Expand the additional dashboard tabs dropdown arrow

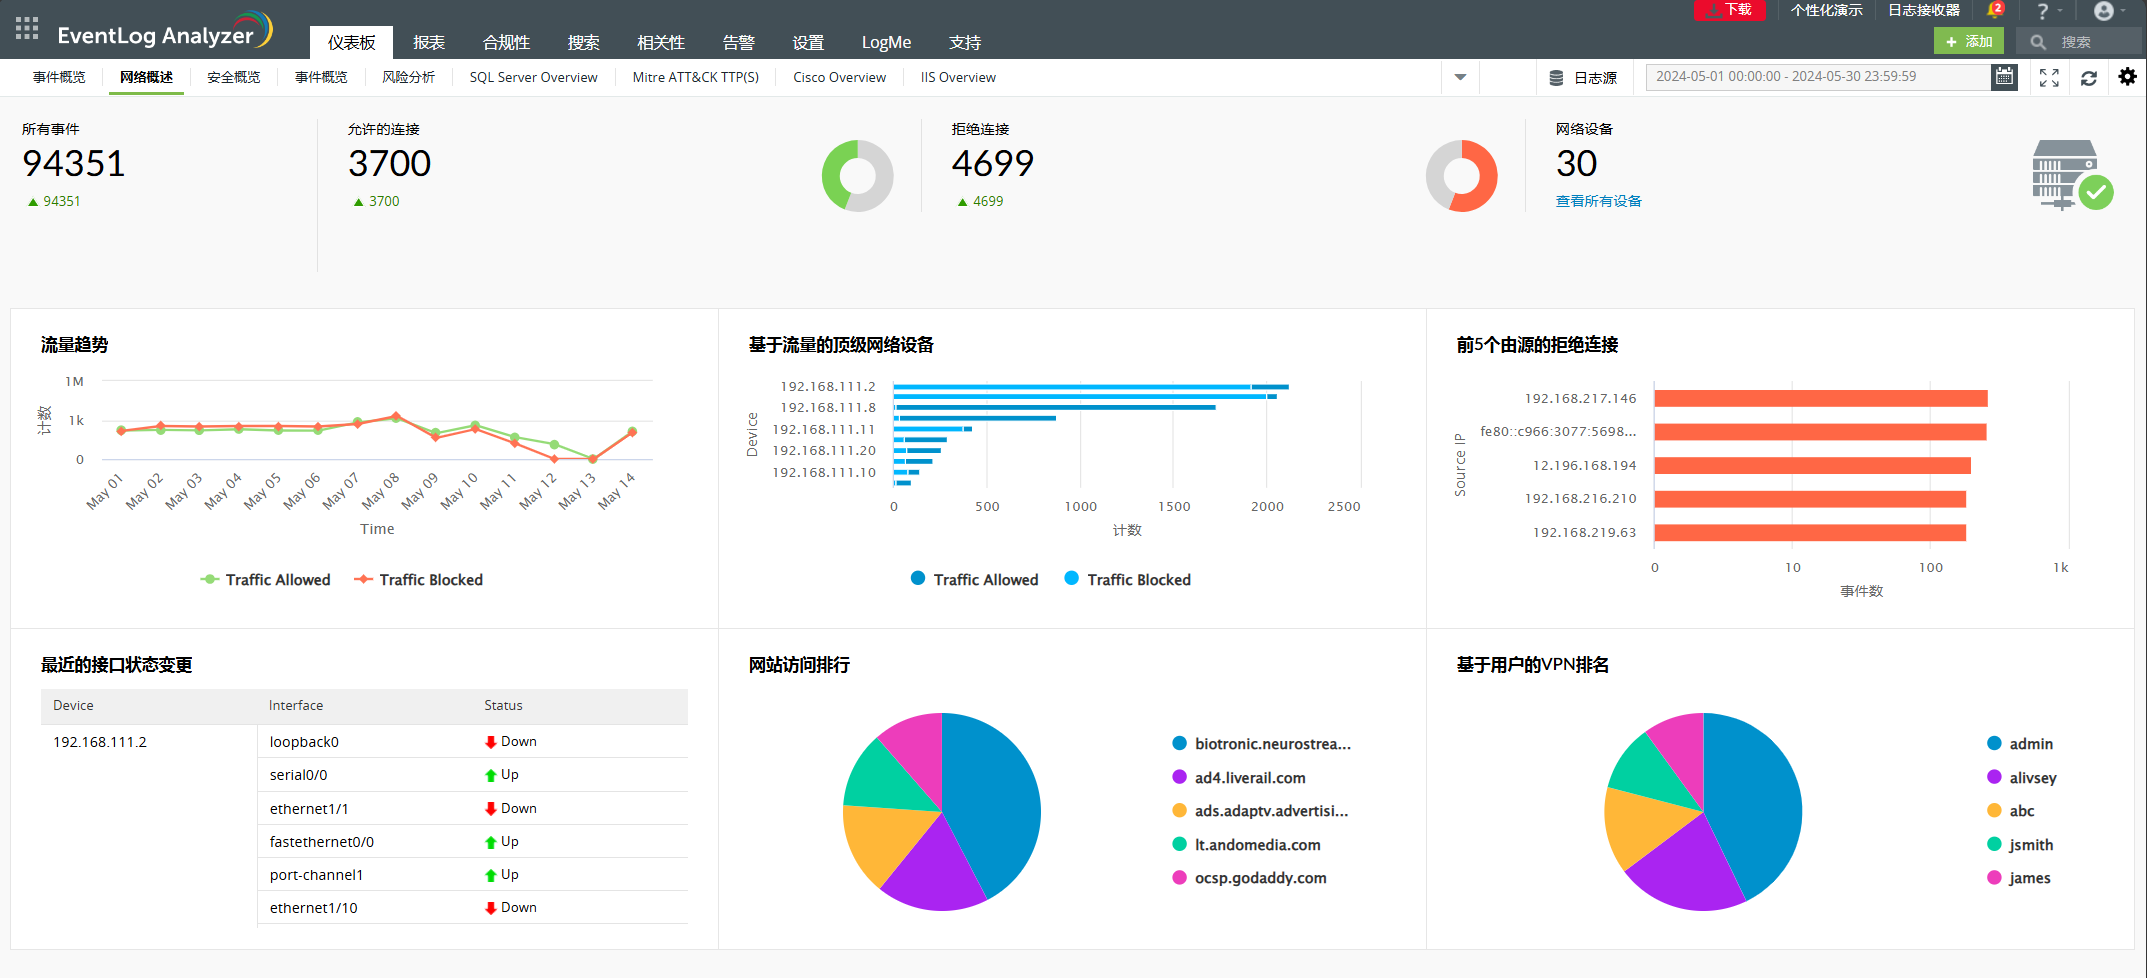[1460, 77]
